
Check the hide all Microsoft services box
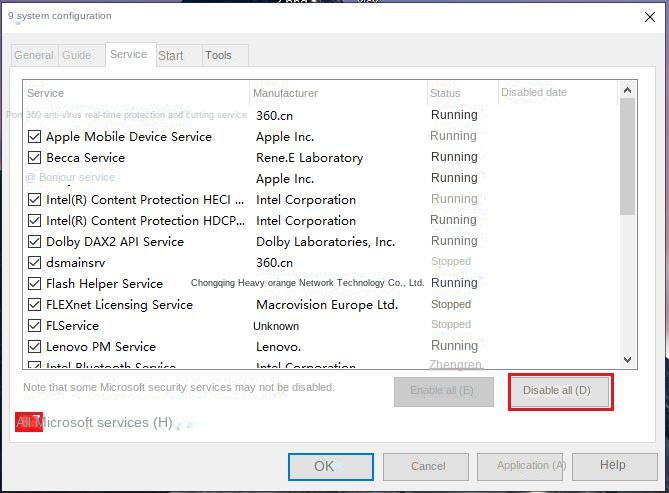point(28,422)
